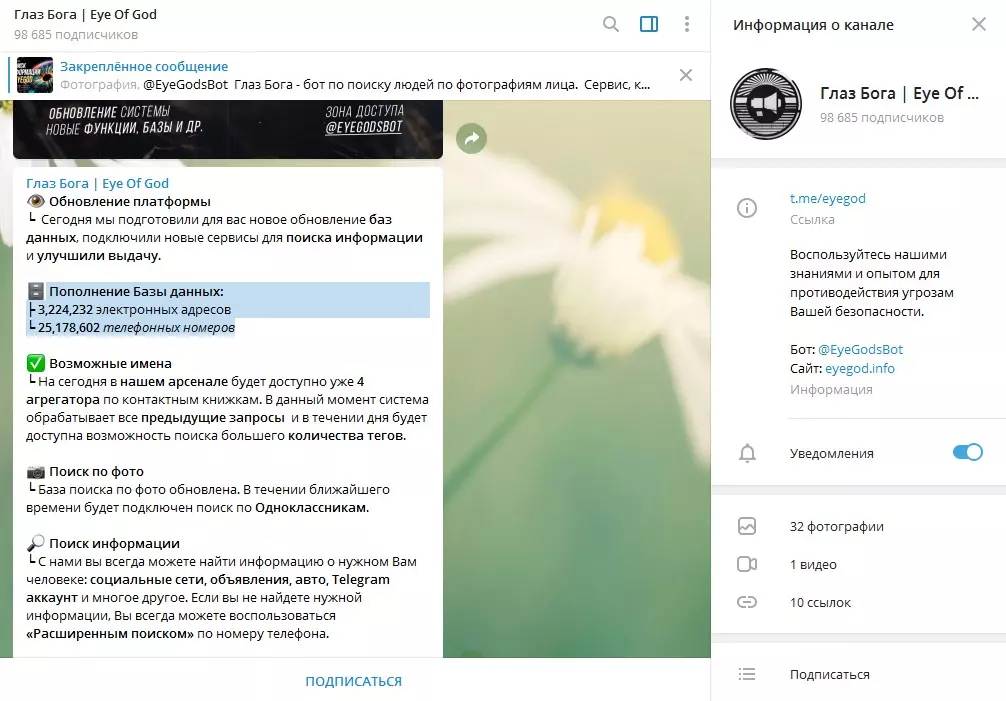Screen dimensions: 1006x701
Task: Toggle the side info panel icon
Action: coord(649,24)
